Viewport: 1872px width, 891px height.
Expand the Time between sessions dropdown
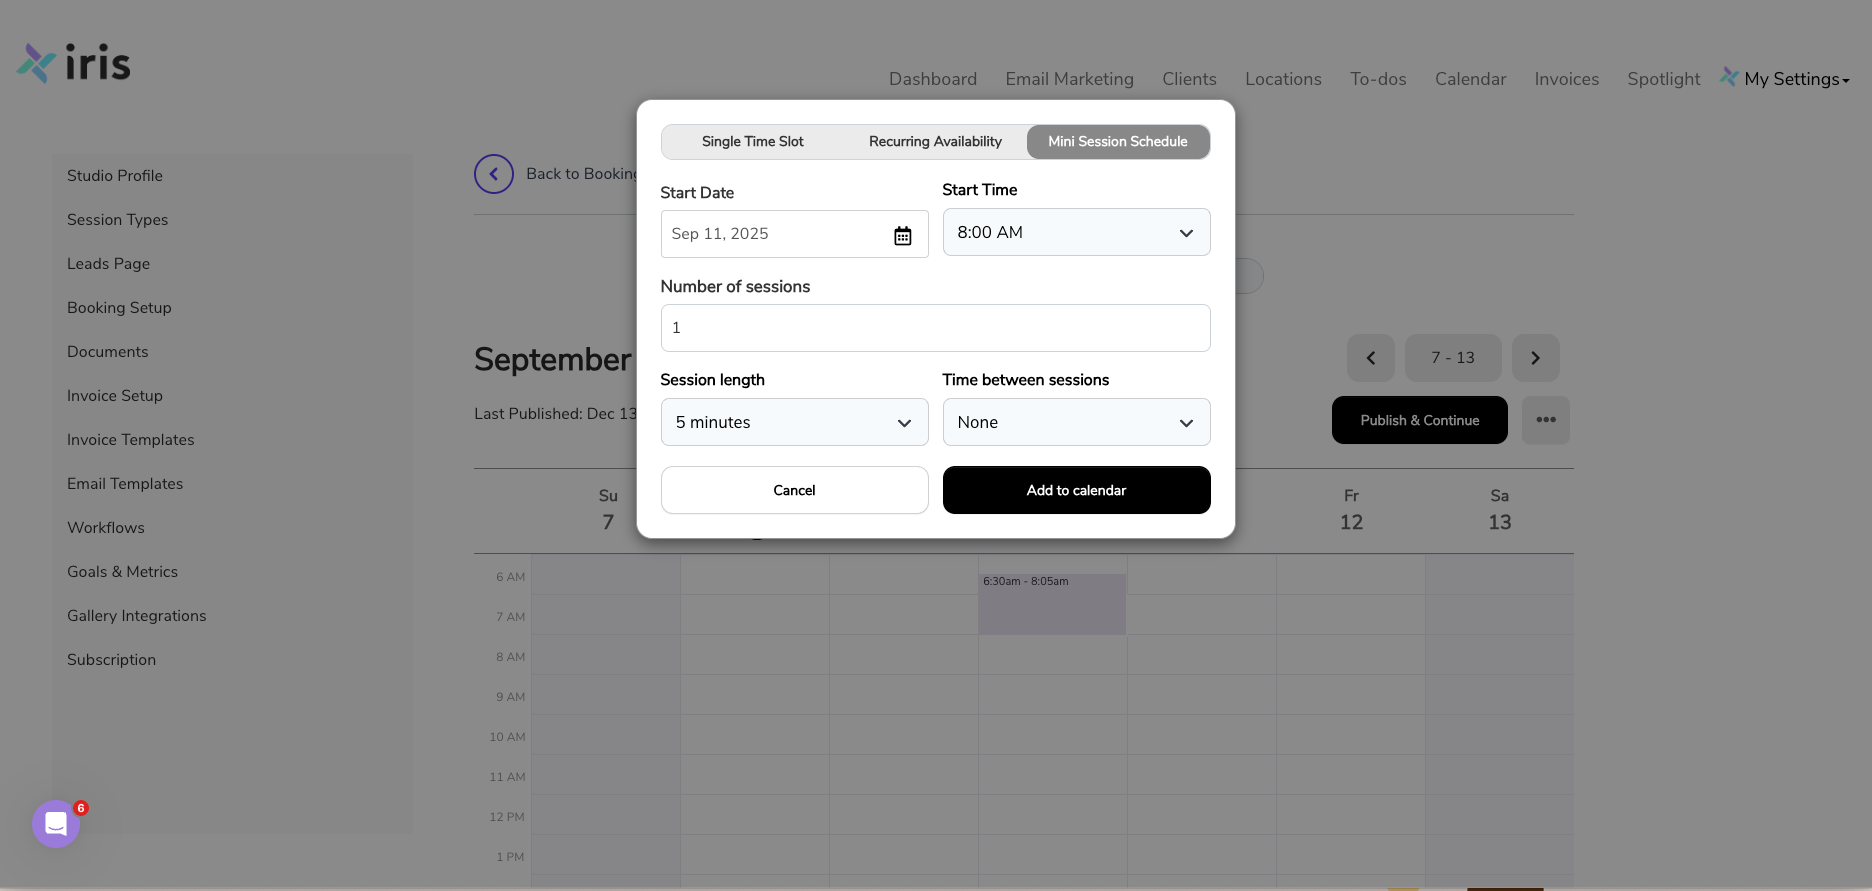[x=1076, y=422]
